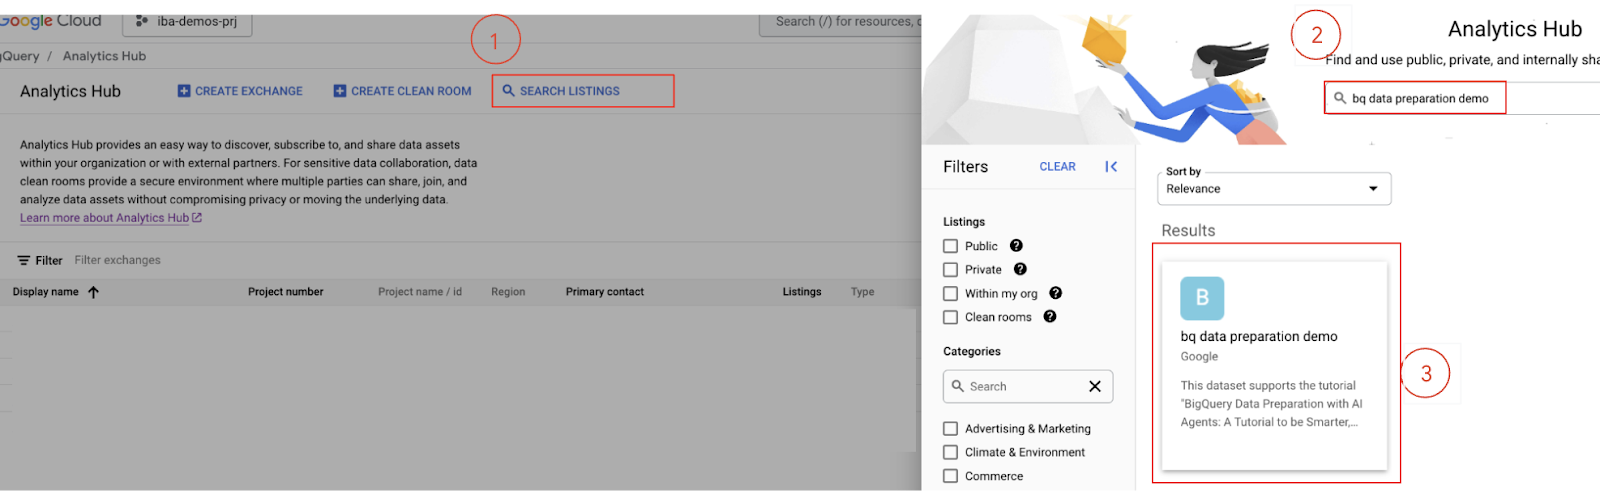Open the iba-demos-prj project selector
Screen dimensions: 1600x499
[x=188, y=21]
